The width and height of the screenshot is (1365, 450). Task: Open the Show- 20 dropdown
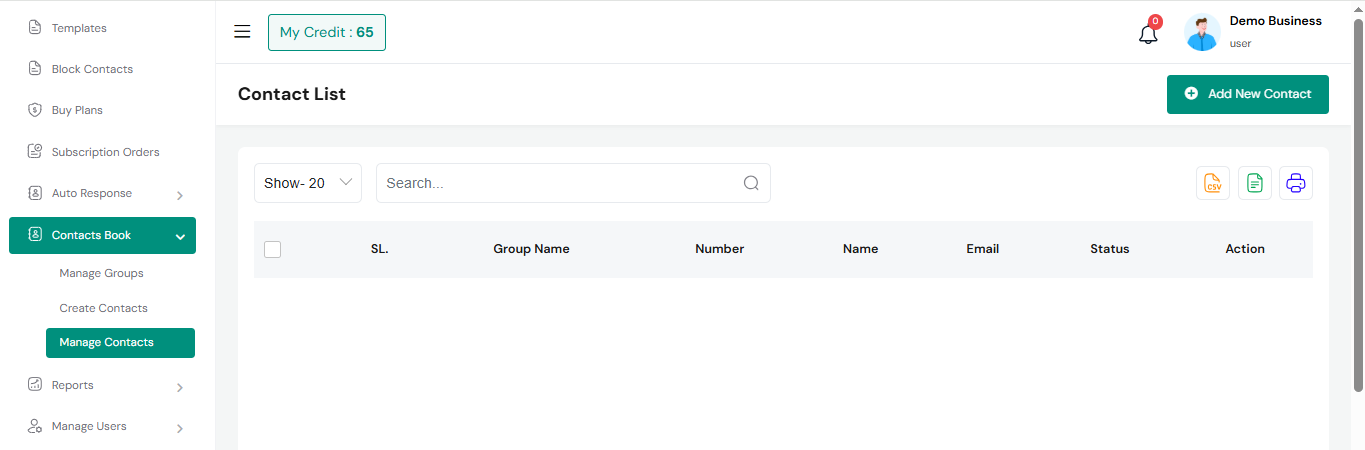307,183
